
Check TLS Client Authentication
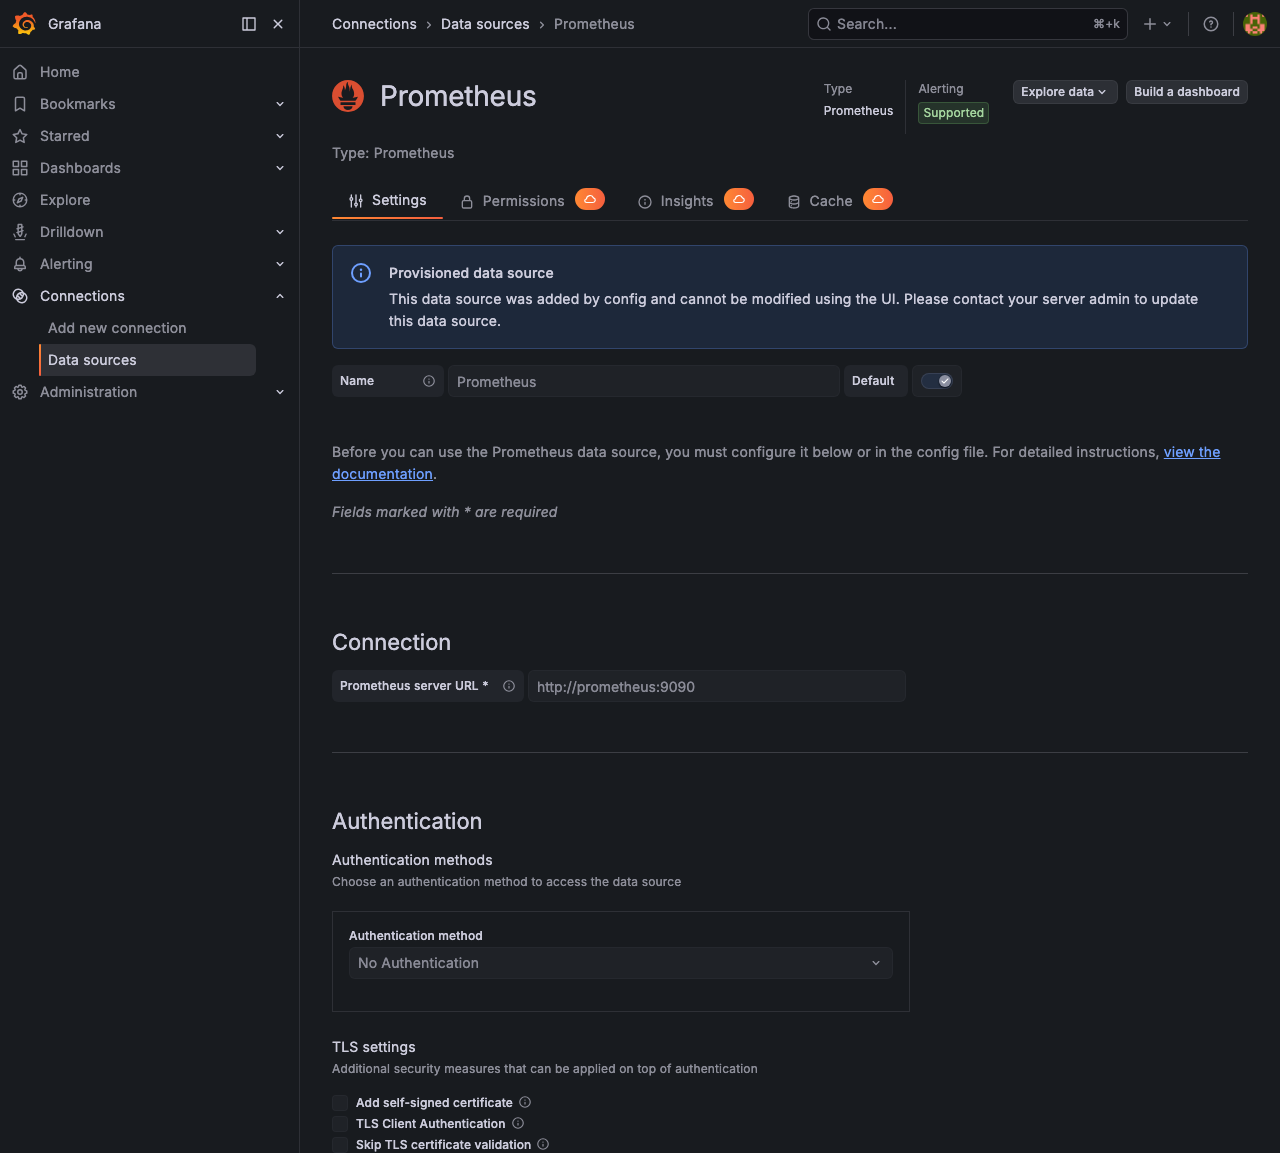[340, 1123]
